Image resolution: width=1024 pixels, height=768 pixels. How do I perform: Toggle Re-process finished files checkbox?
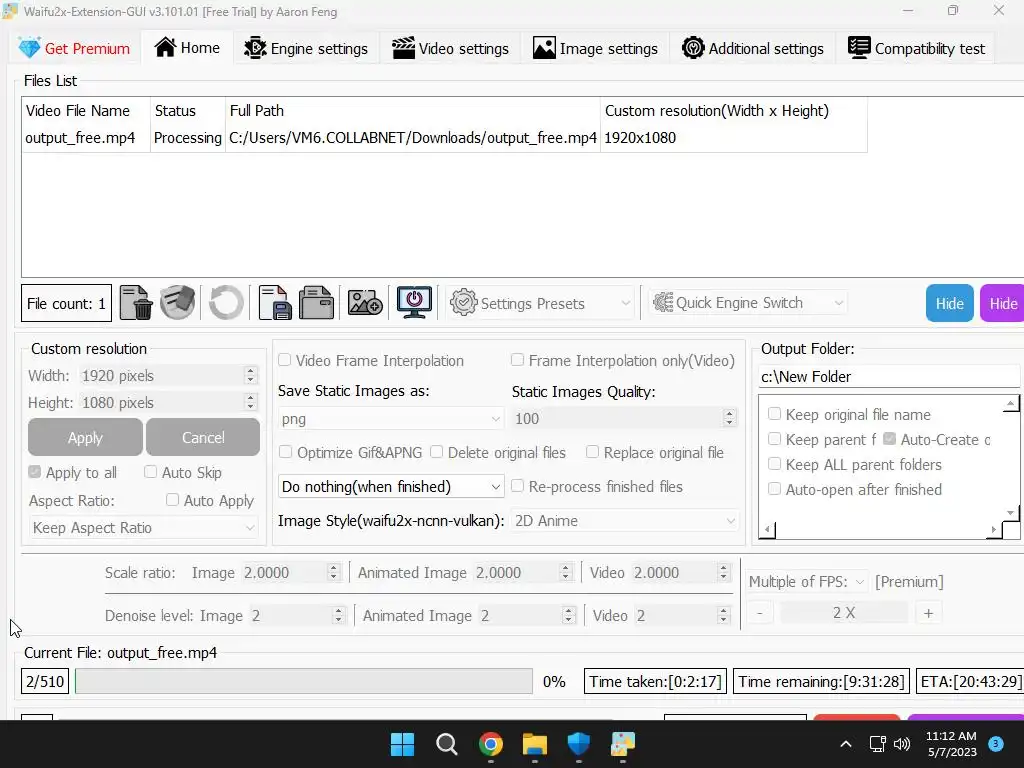tap(517, 486)
